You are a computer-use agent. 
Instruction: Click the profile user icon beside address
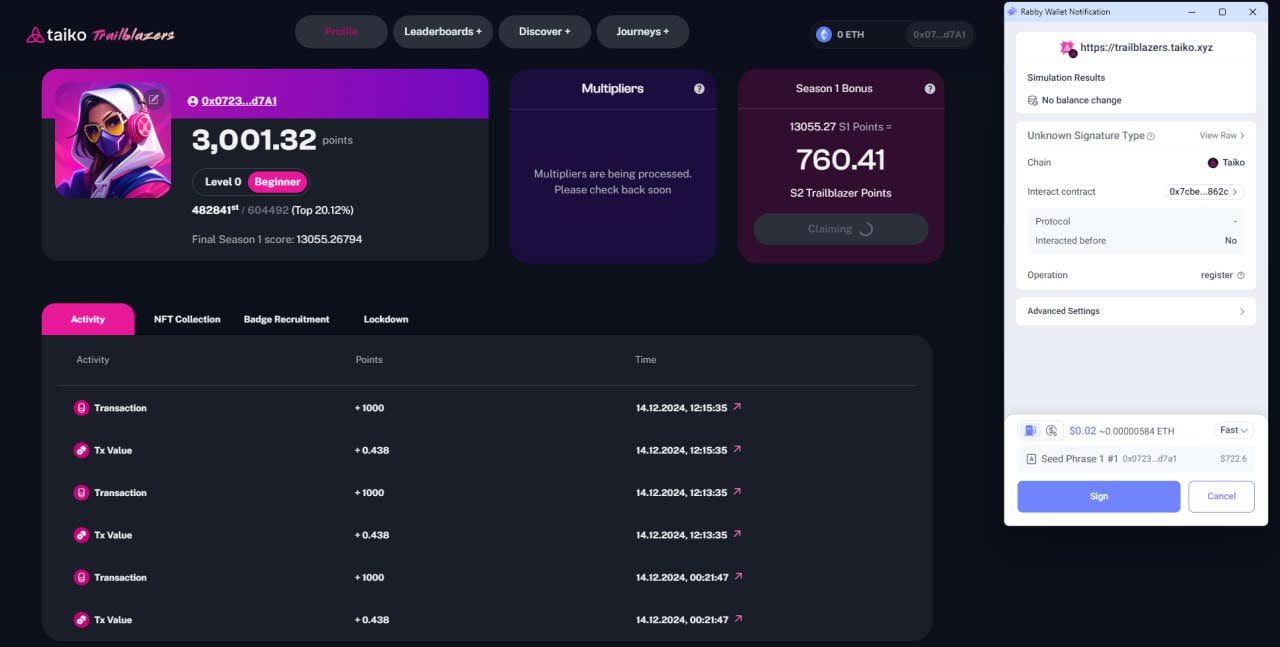click(193, 101)
